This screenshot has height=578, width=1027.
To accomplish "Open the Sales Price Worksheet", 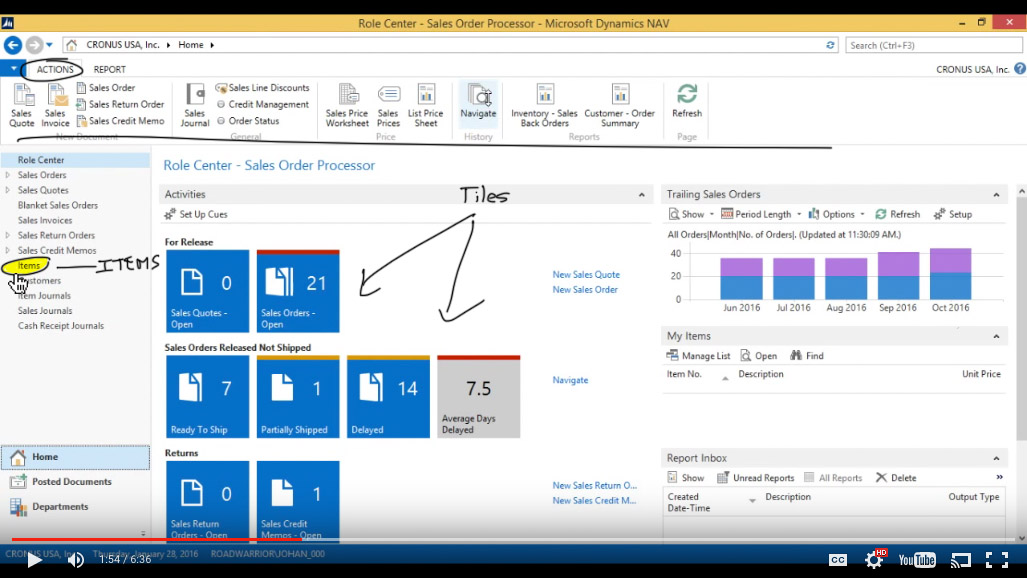I will point(347,105).
